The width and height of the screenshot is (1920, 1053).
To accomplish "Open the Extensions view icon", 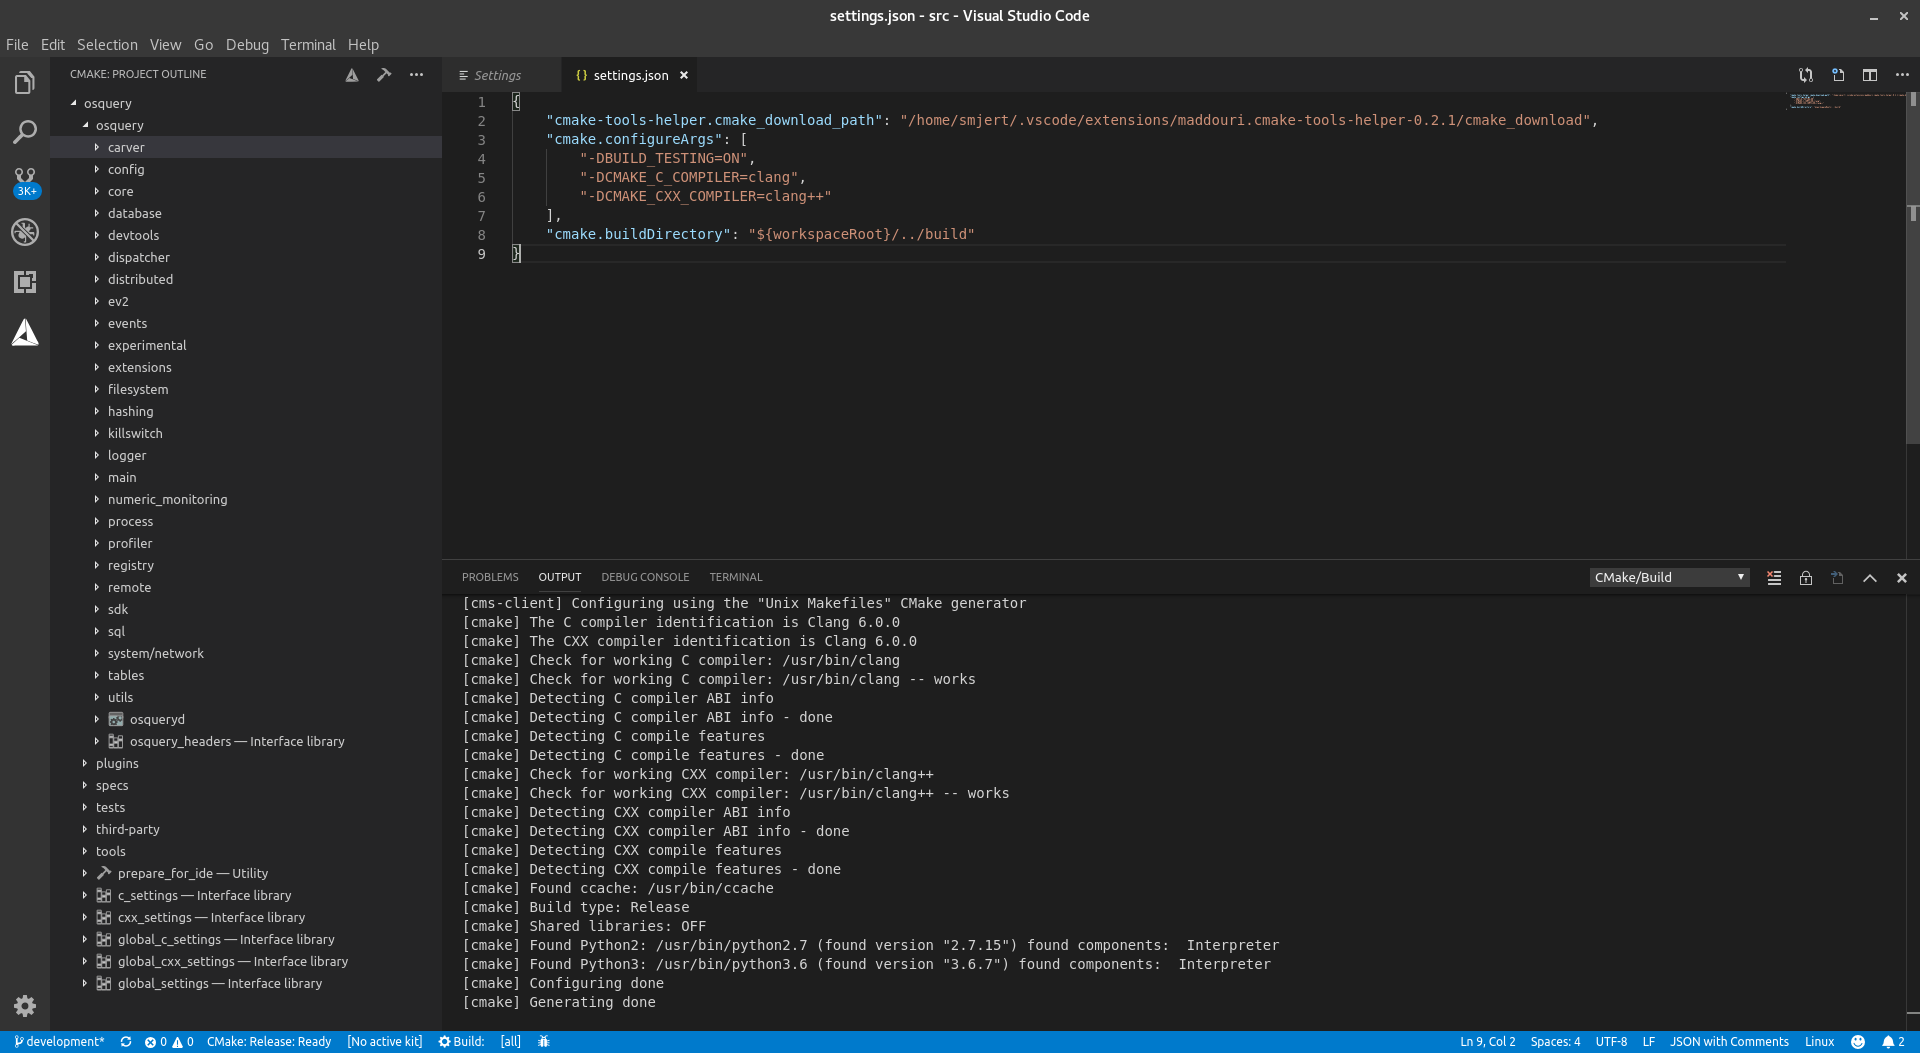I will tap(25, 282).
